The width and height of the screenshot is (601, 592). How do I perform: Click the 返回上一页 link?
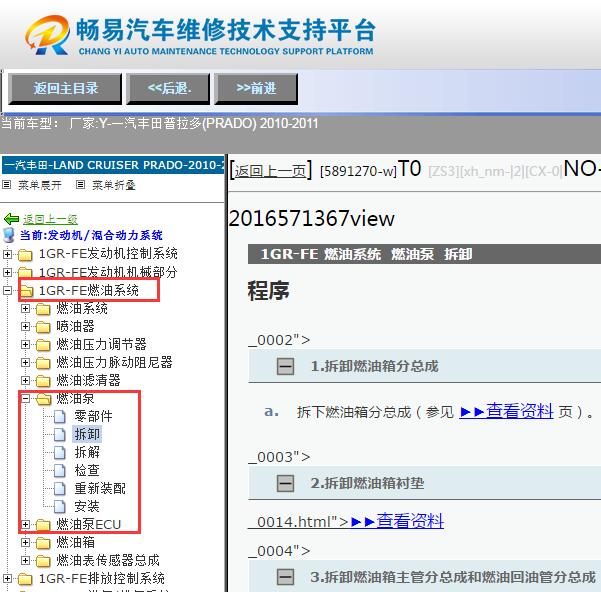(271, 171)
